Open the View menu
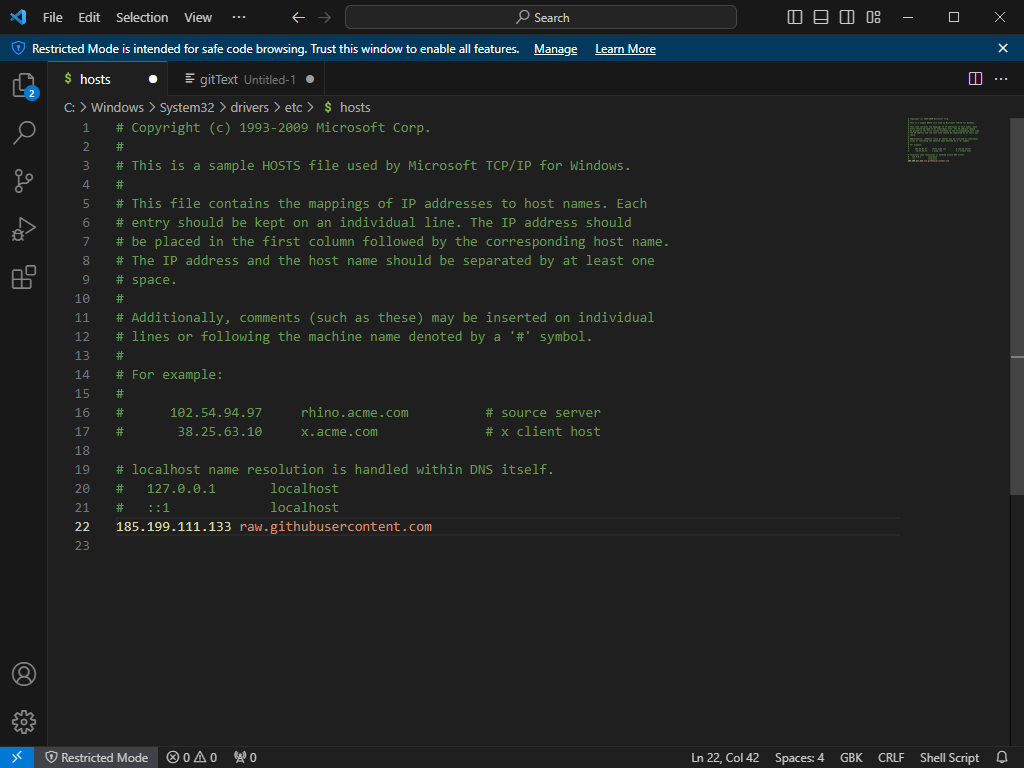This screenshot has height=768, width=1024. (x=197, y=18)
